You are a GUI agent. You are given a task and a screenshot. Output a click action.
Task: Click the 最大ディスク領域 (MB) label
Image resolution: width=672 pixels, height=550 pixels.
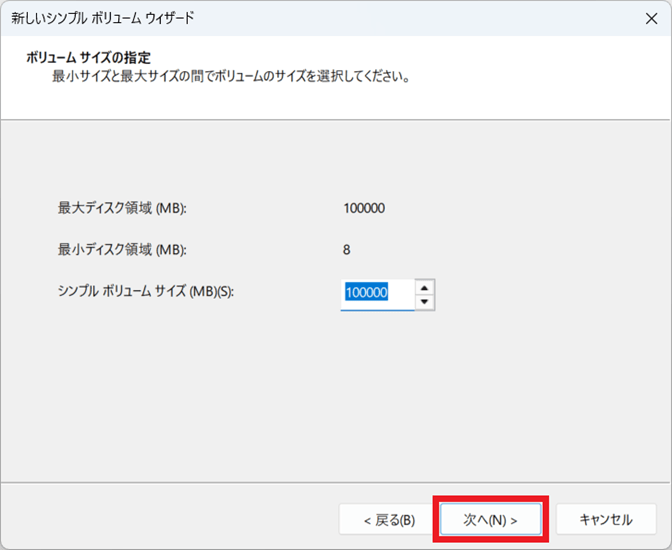coord(123,208)
